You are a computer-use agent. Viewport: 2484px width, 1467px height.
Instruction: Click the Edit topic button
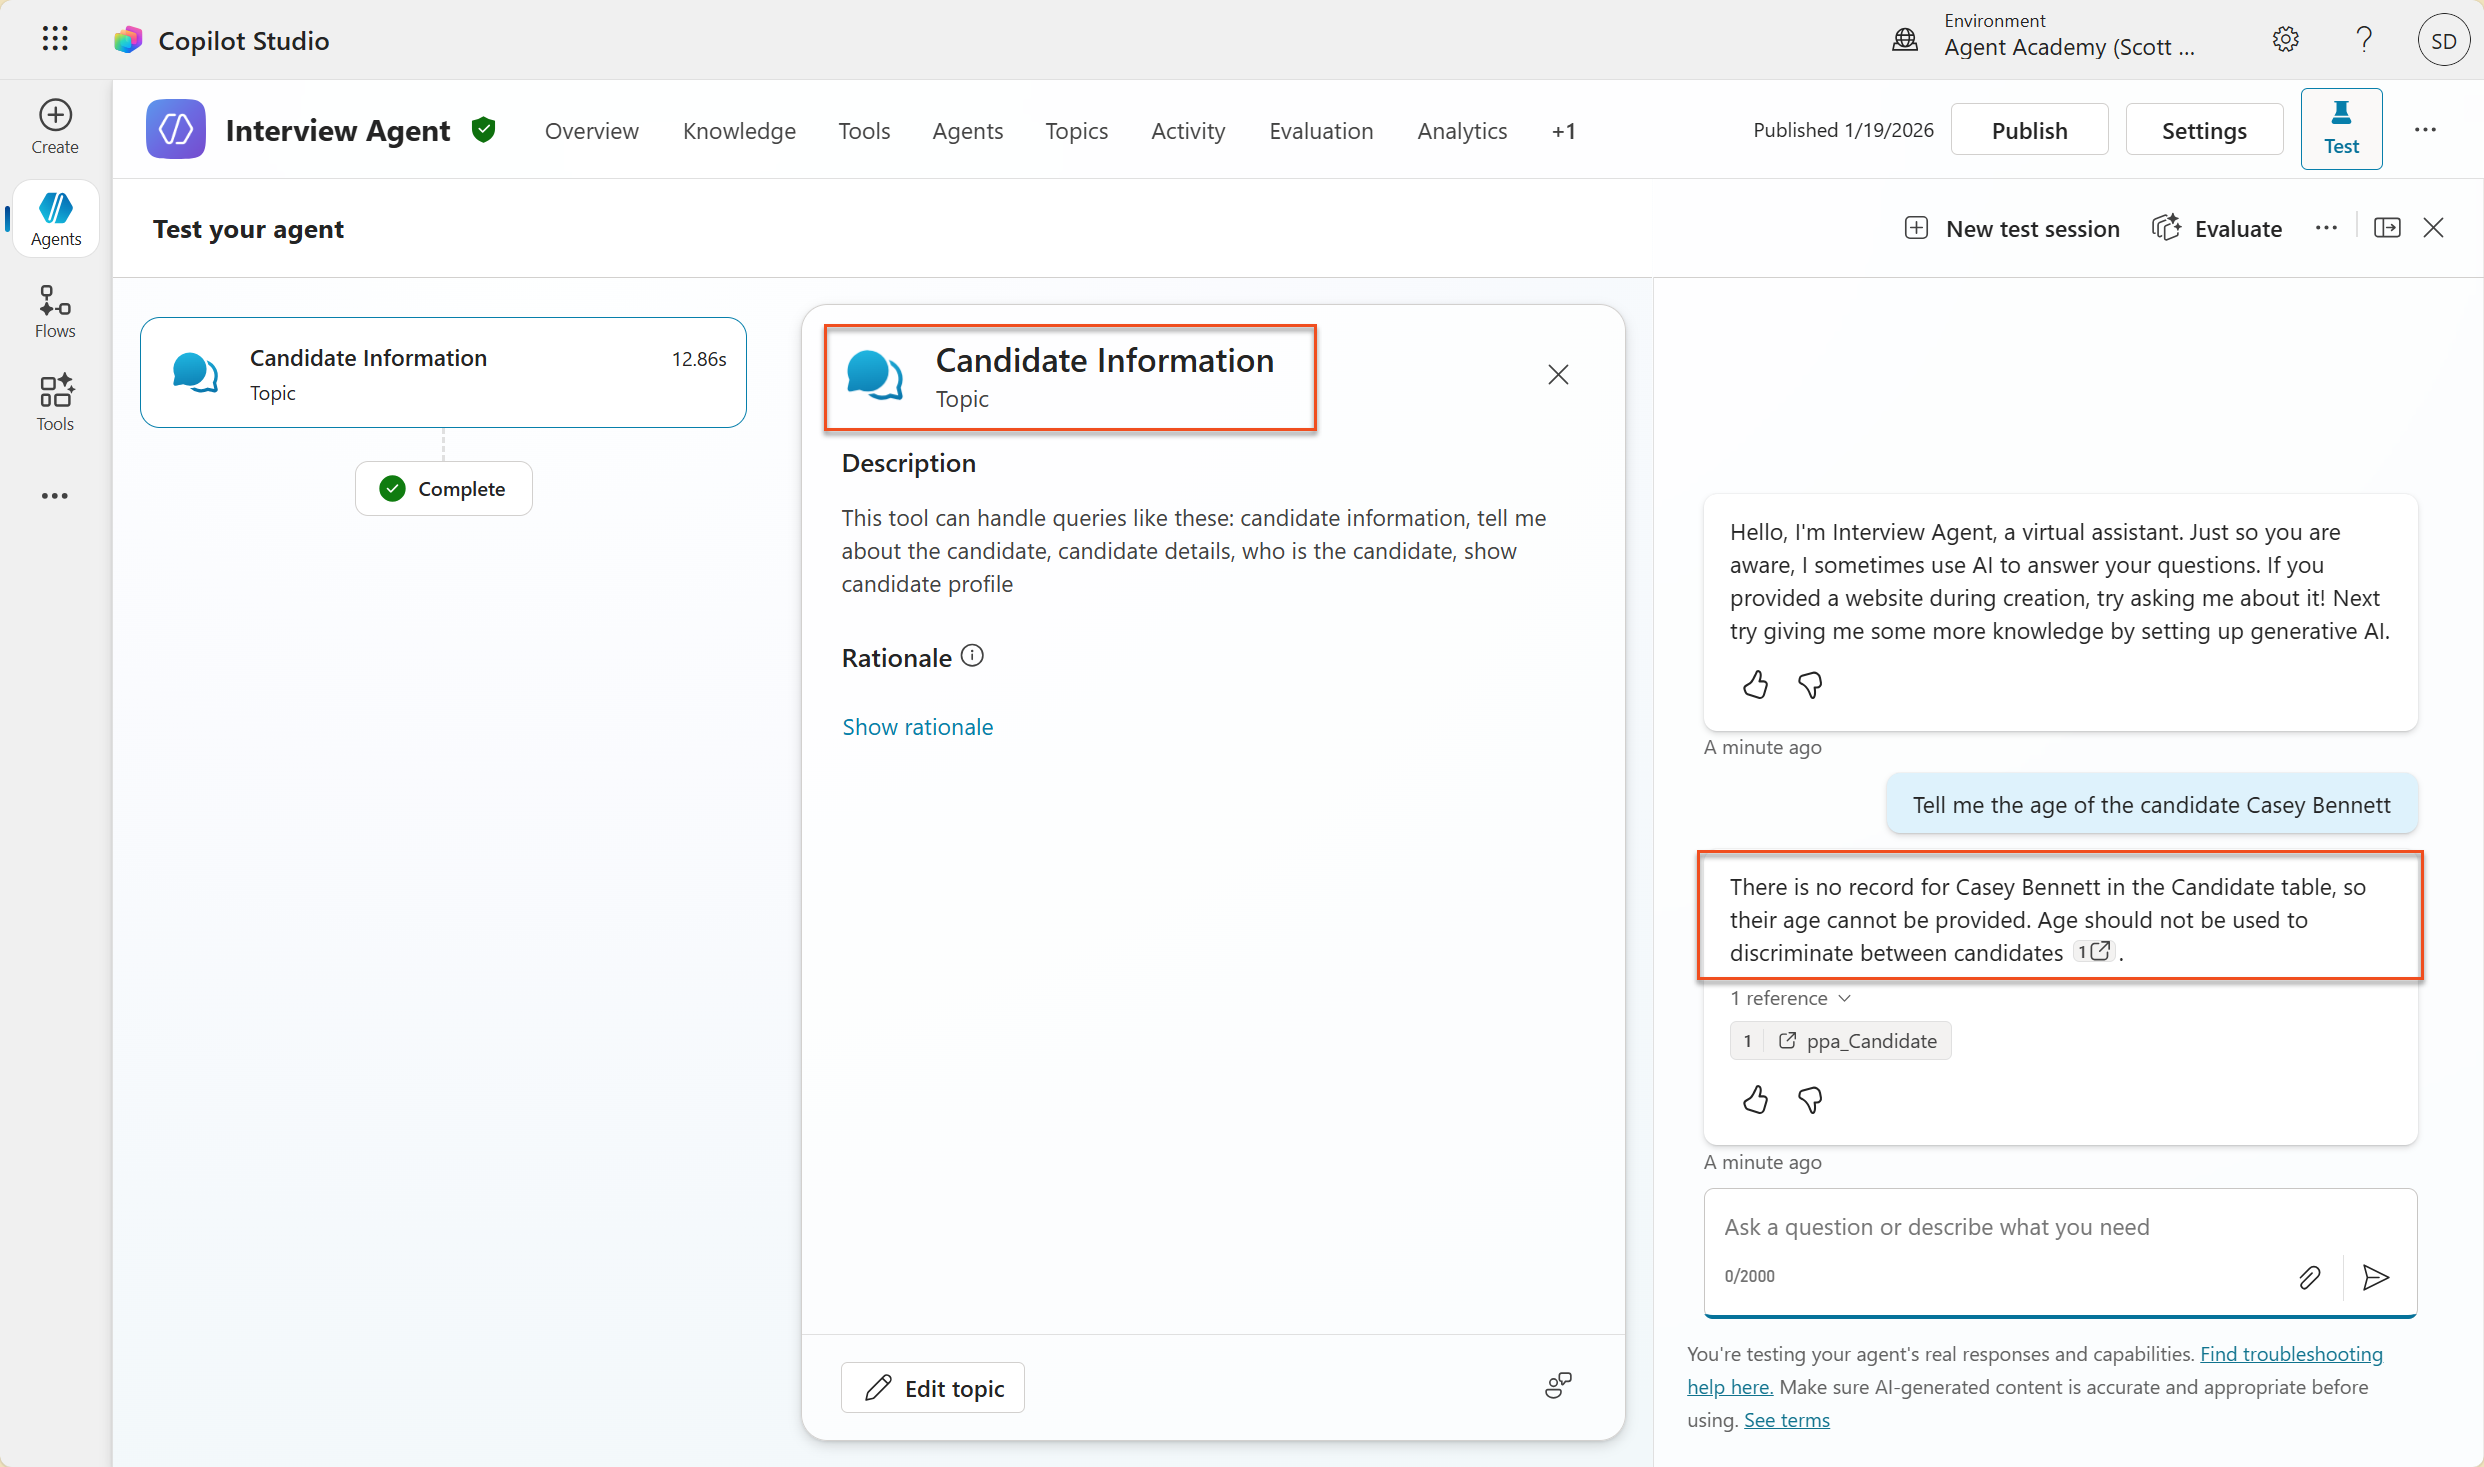coord(933,1388)
